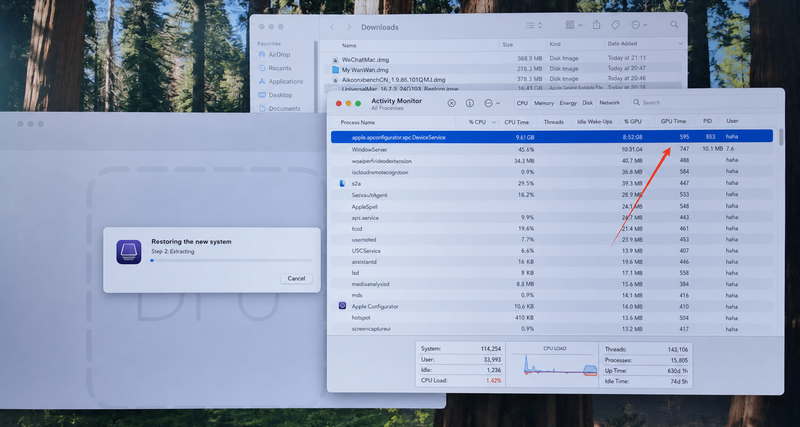Click the Apple Configurator icon in restore dialog
This screenshot has height=427, width=800.
tap(129, 252)
